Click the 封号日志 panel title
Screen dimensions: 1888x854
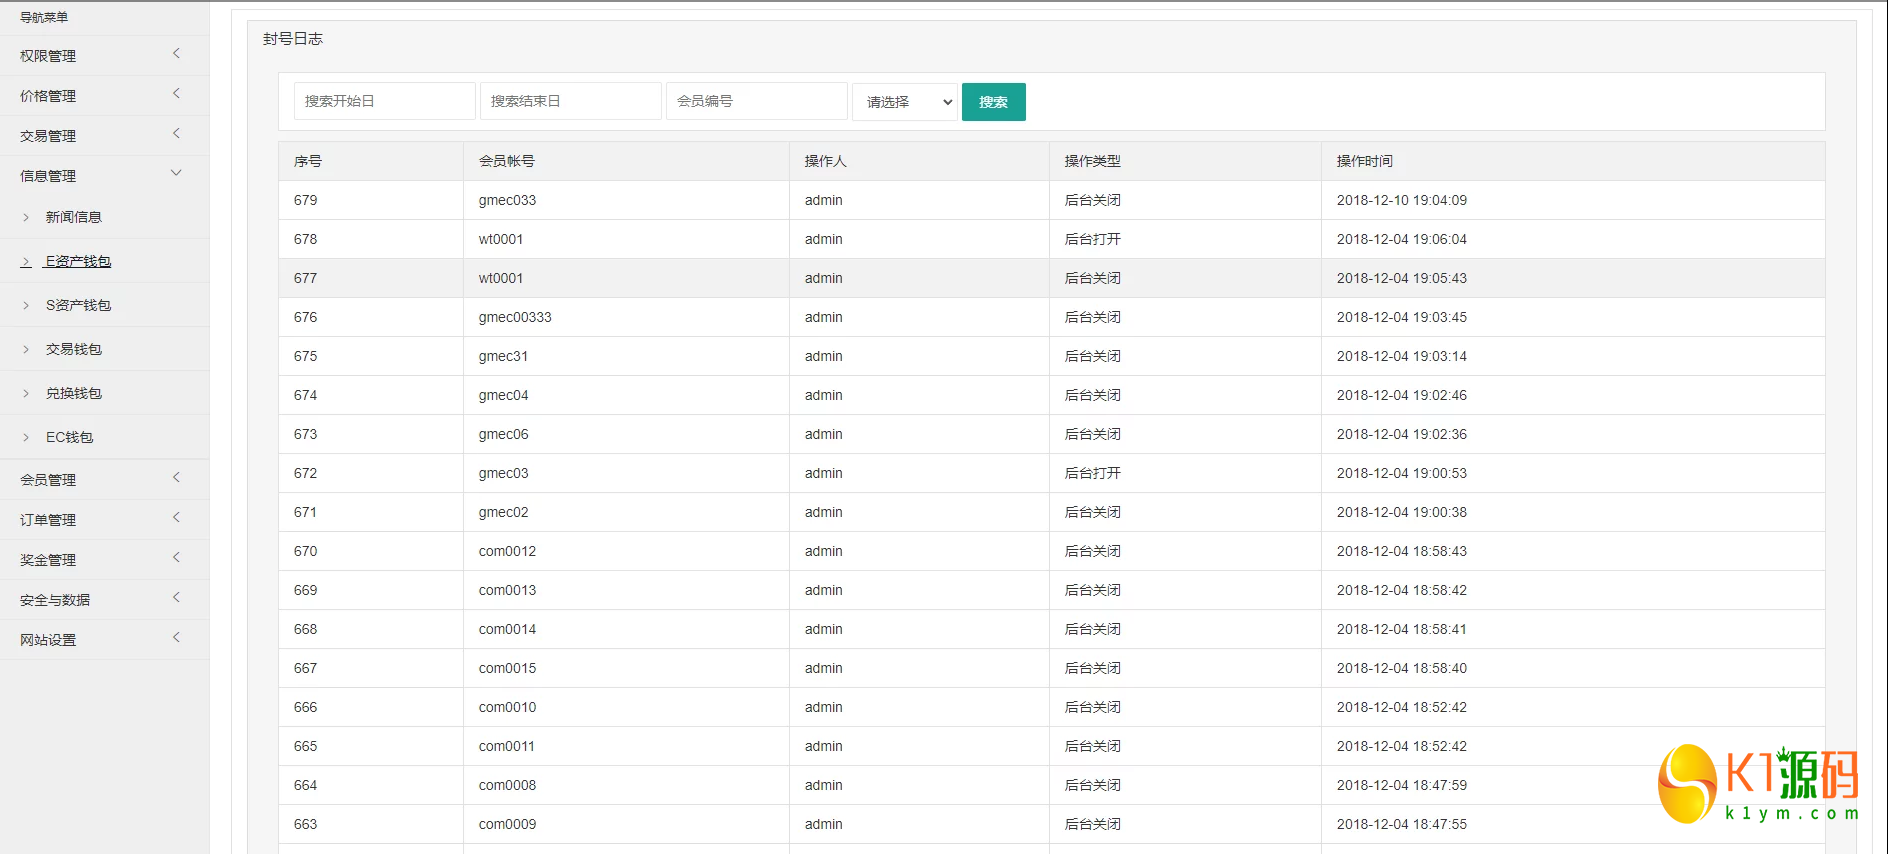[x=293, y=39]
